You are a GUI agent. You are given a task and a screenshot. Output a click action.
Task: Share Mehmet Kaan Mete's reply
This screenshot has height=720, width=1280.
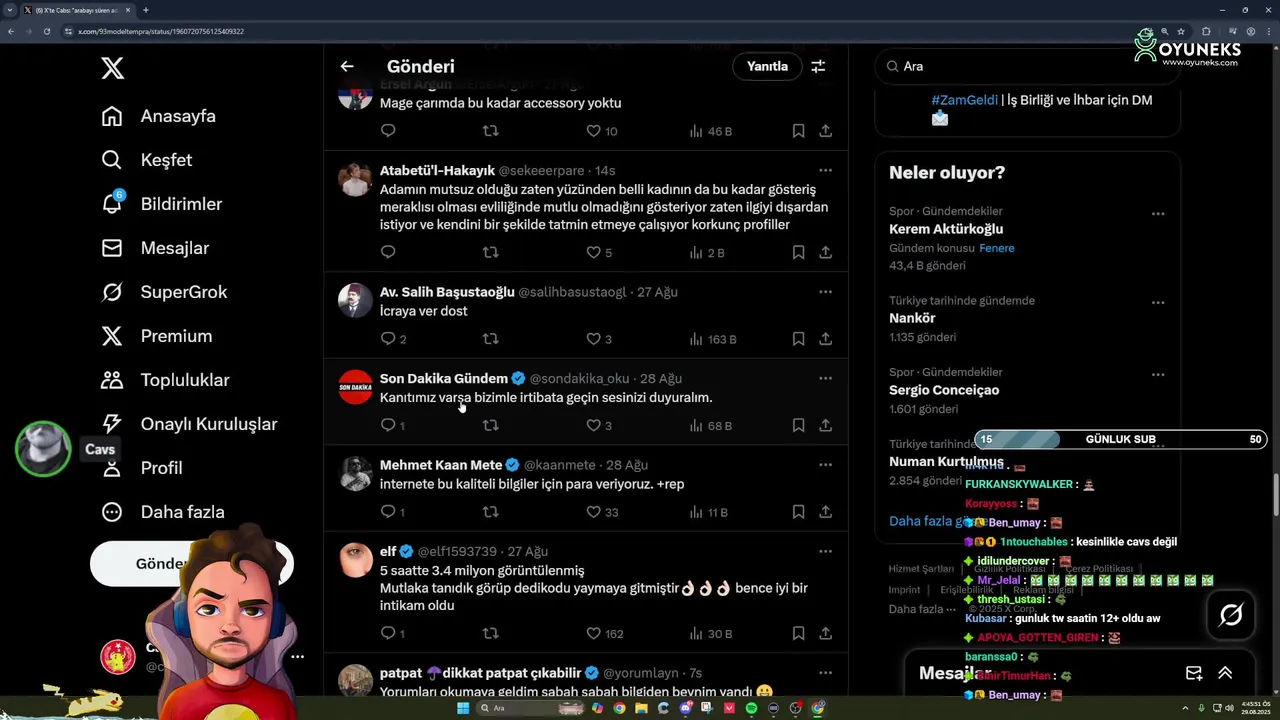[826, 512]
